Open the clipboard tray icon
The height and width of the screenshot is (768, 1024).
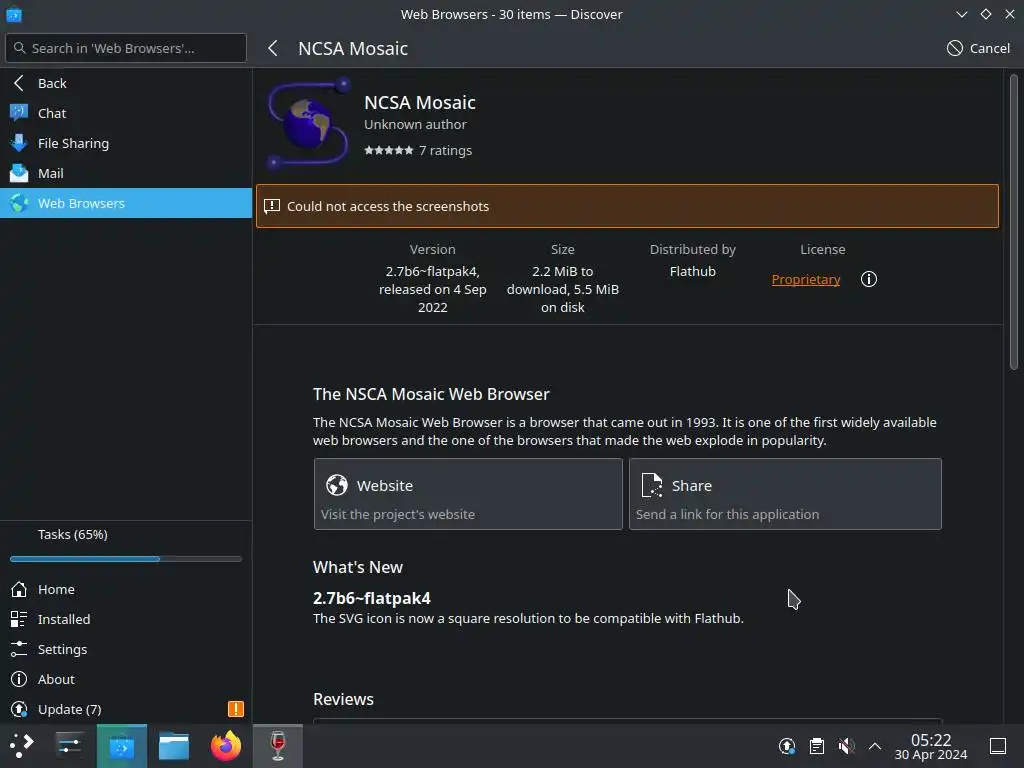(816, 746)
